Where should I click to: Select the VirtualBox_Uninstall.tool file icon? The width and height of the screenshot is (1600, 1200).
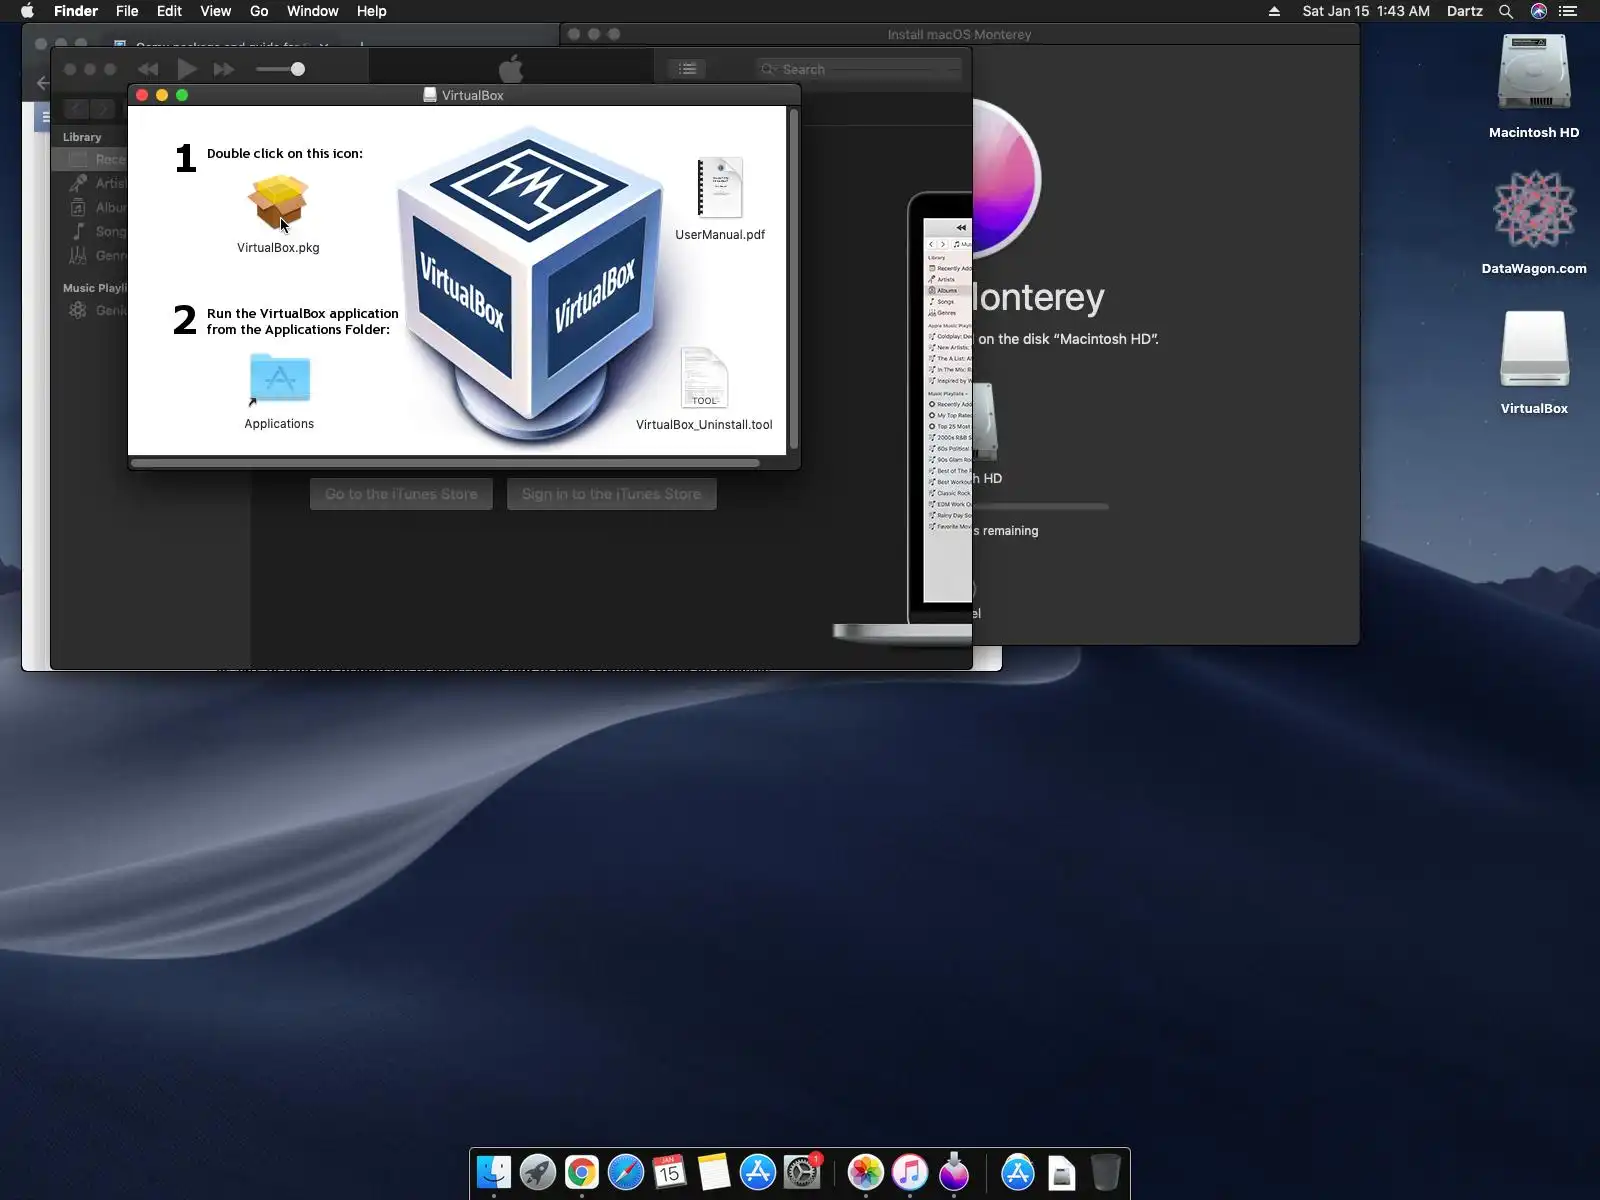click(x=704, y=378)
